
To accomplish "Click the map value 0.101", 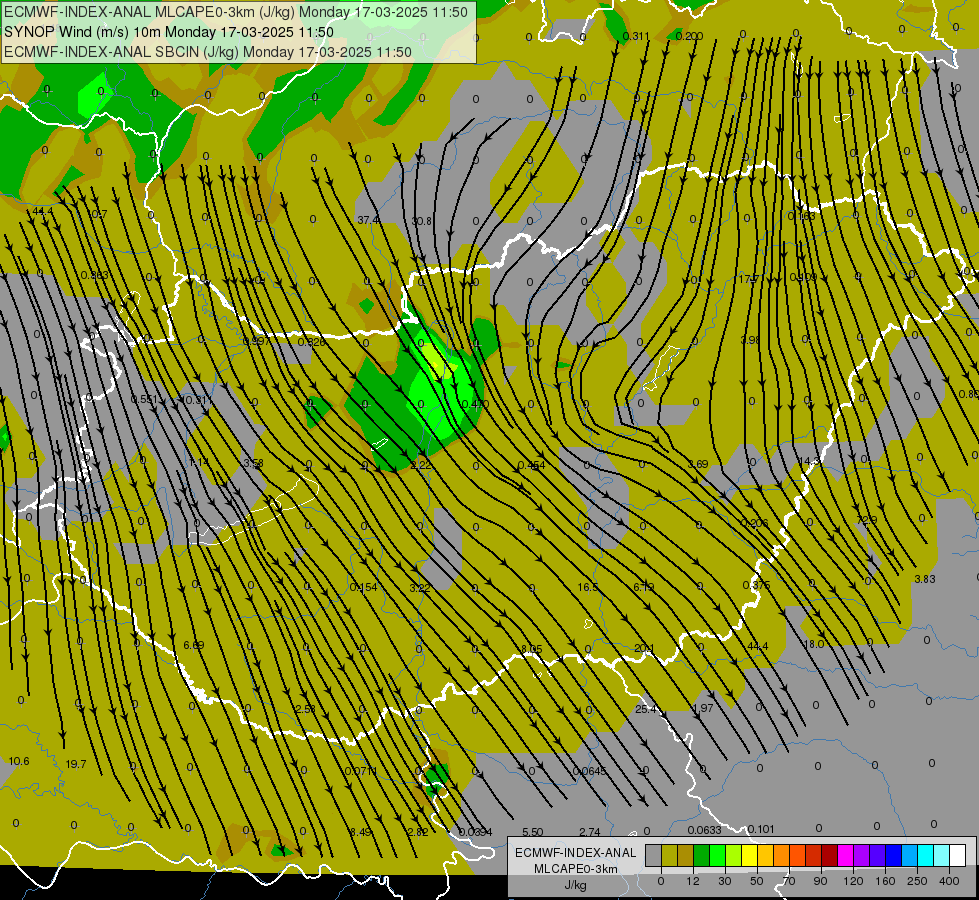I will (x=761, y=829).
